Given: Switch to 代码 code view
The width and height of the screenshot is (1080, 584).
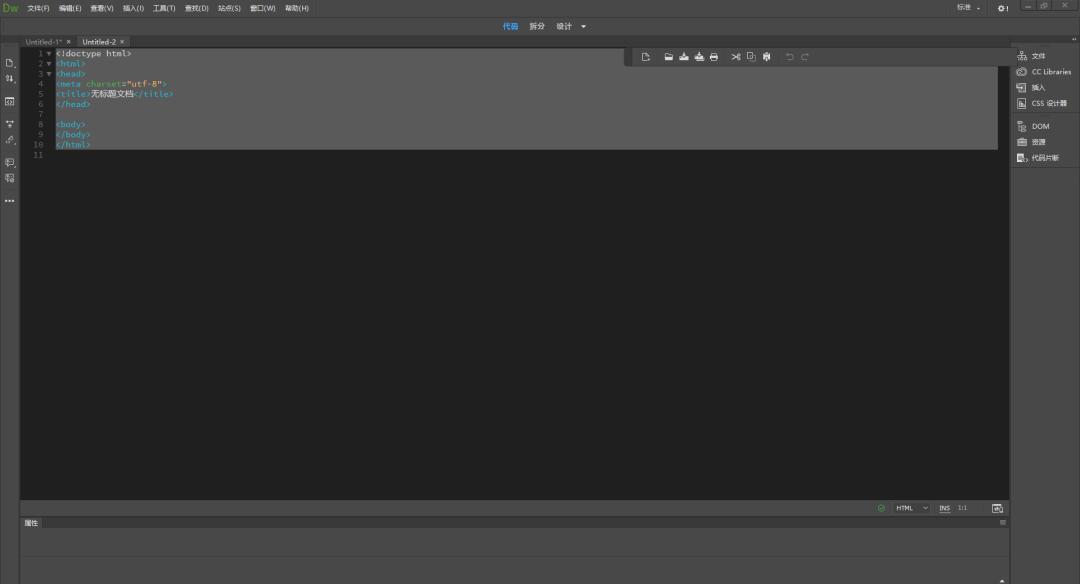Looking at the screenshot, I should 510,27.
